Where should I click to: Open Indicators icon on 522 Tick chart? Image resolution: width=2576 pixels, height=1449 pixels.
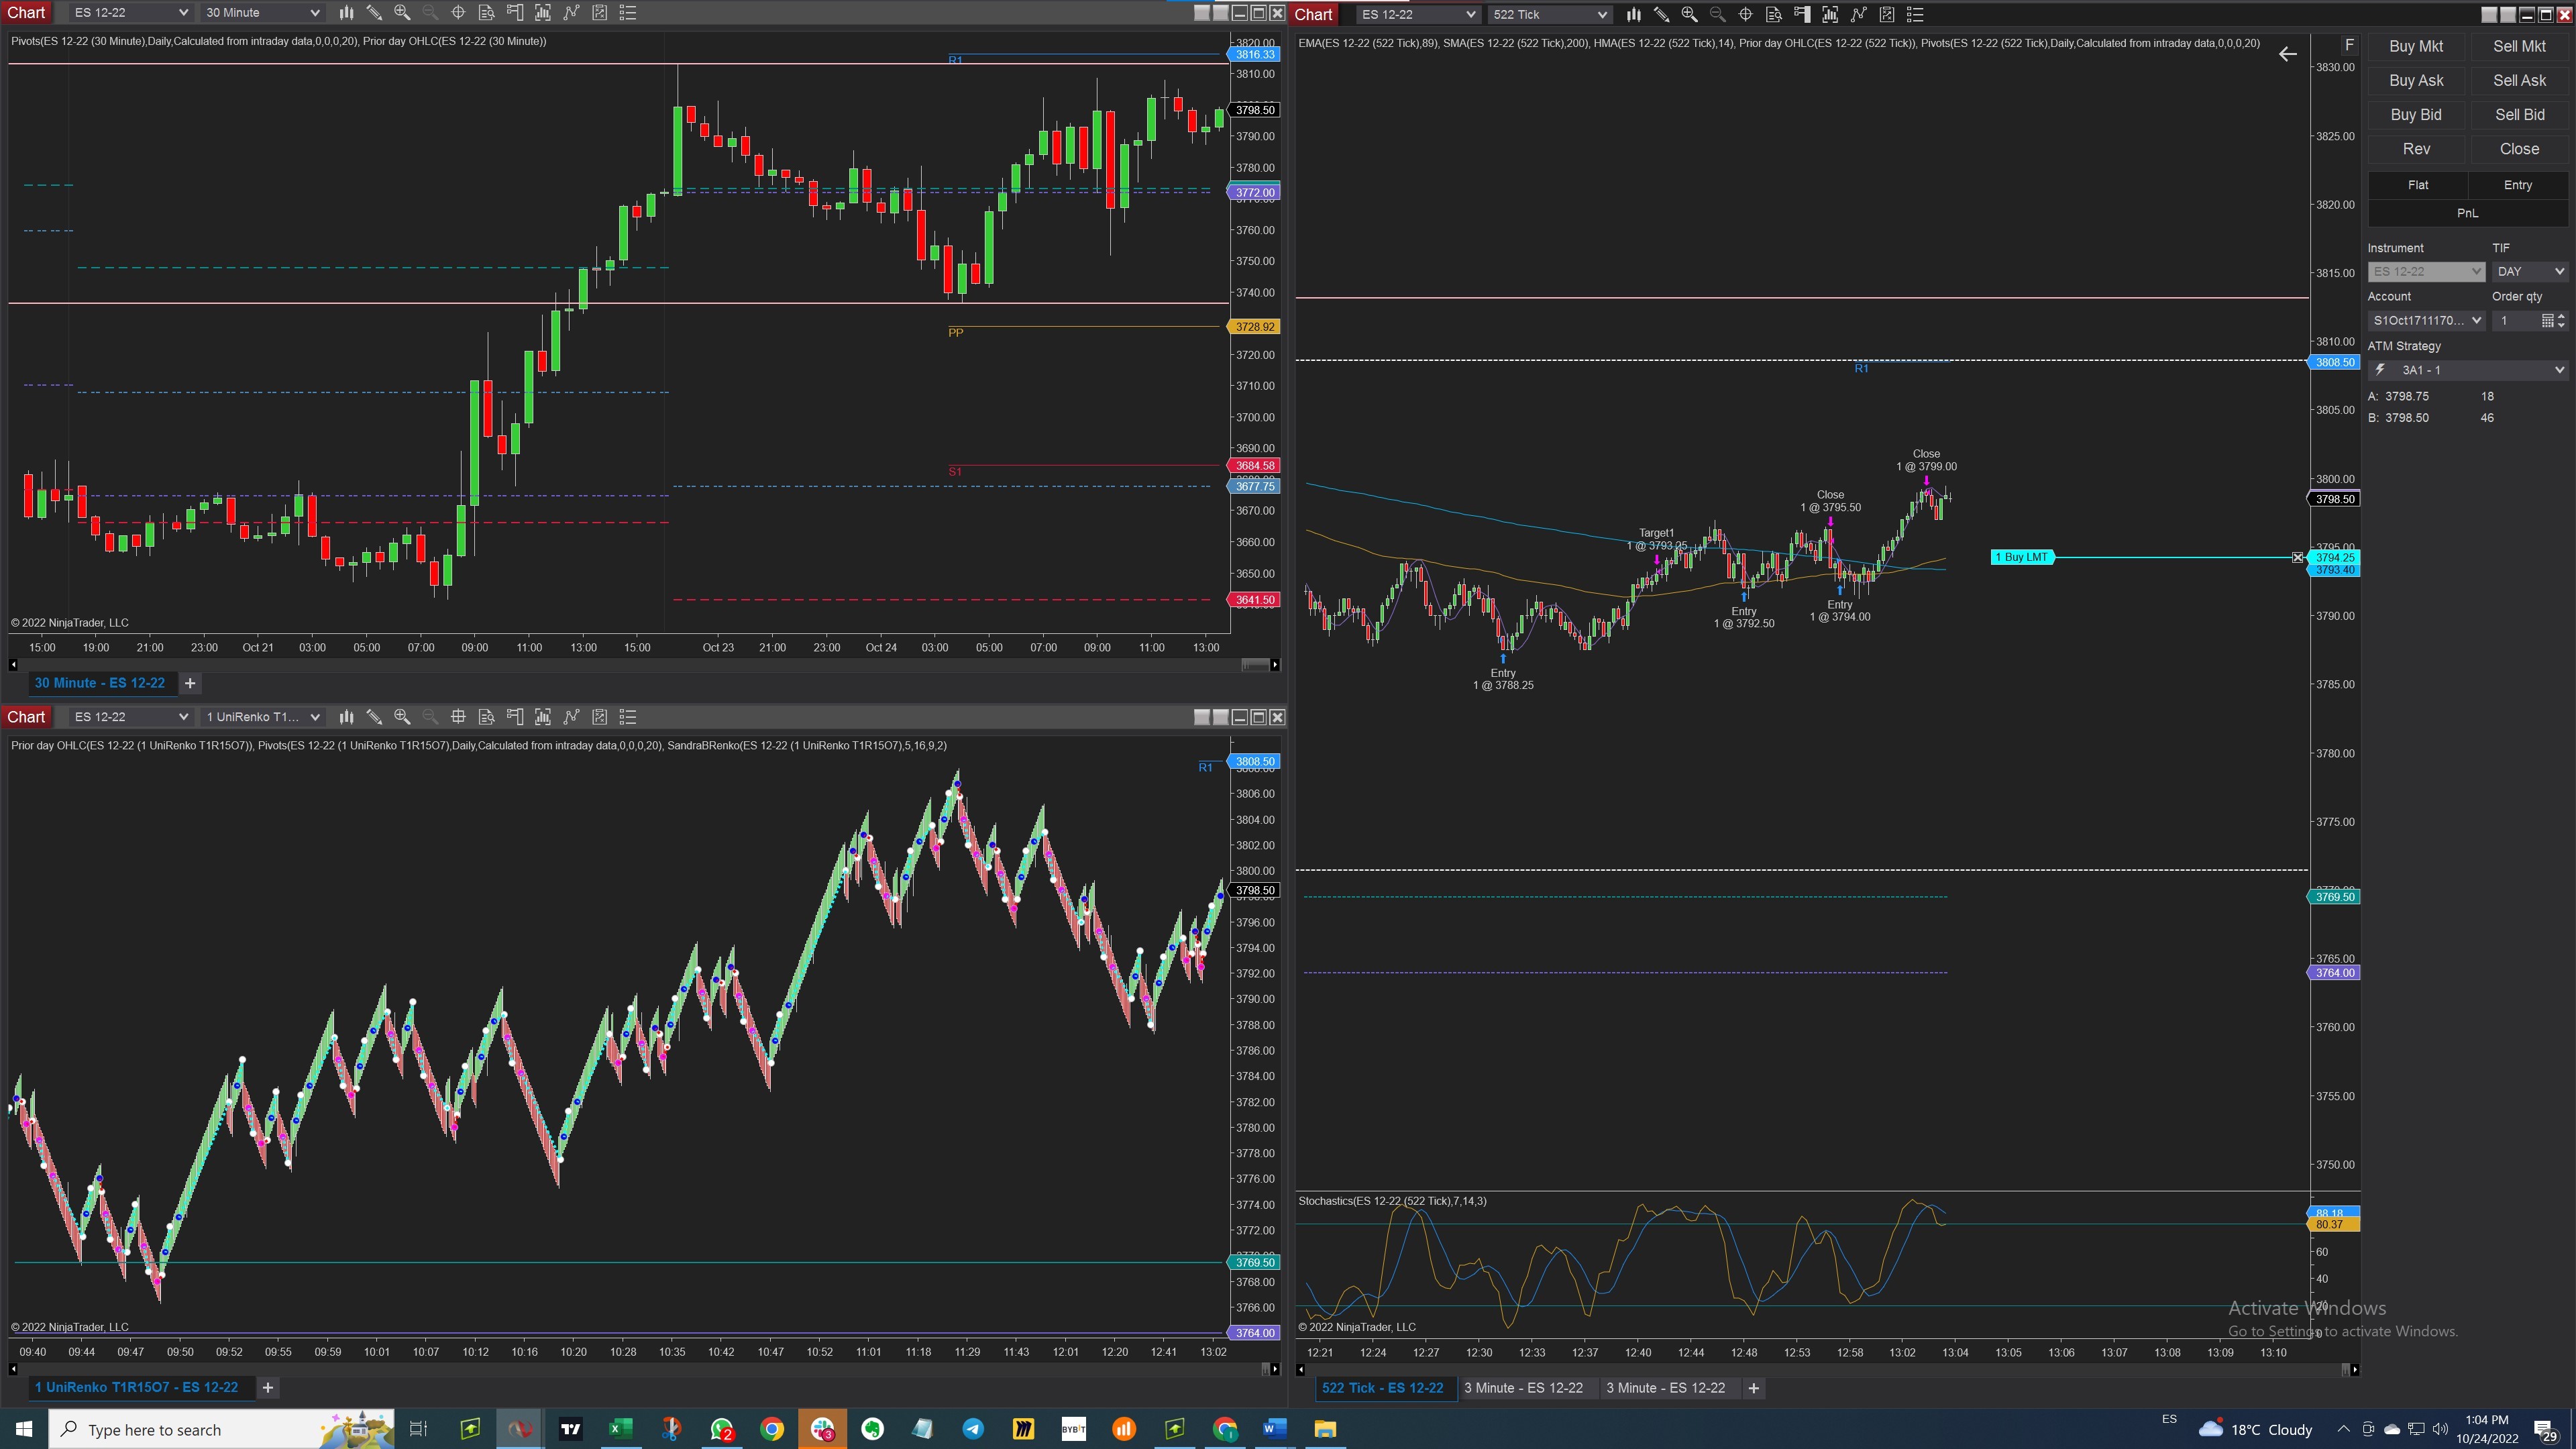[1858, 14]
